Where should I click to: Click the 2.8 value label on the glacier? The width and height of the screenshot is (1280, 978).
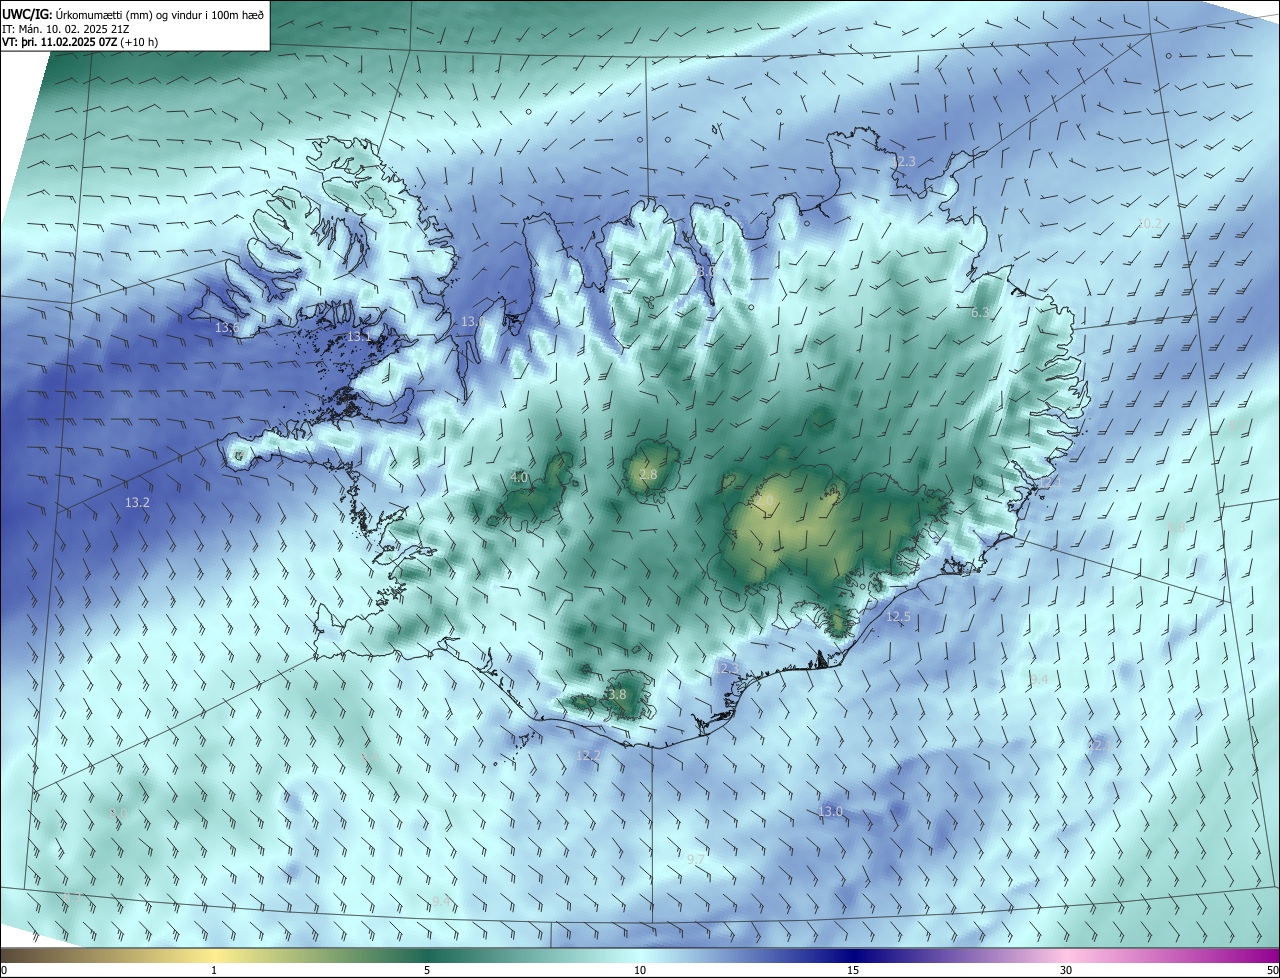click(648, 474)
